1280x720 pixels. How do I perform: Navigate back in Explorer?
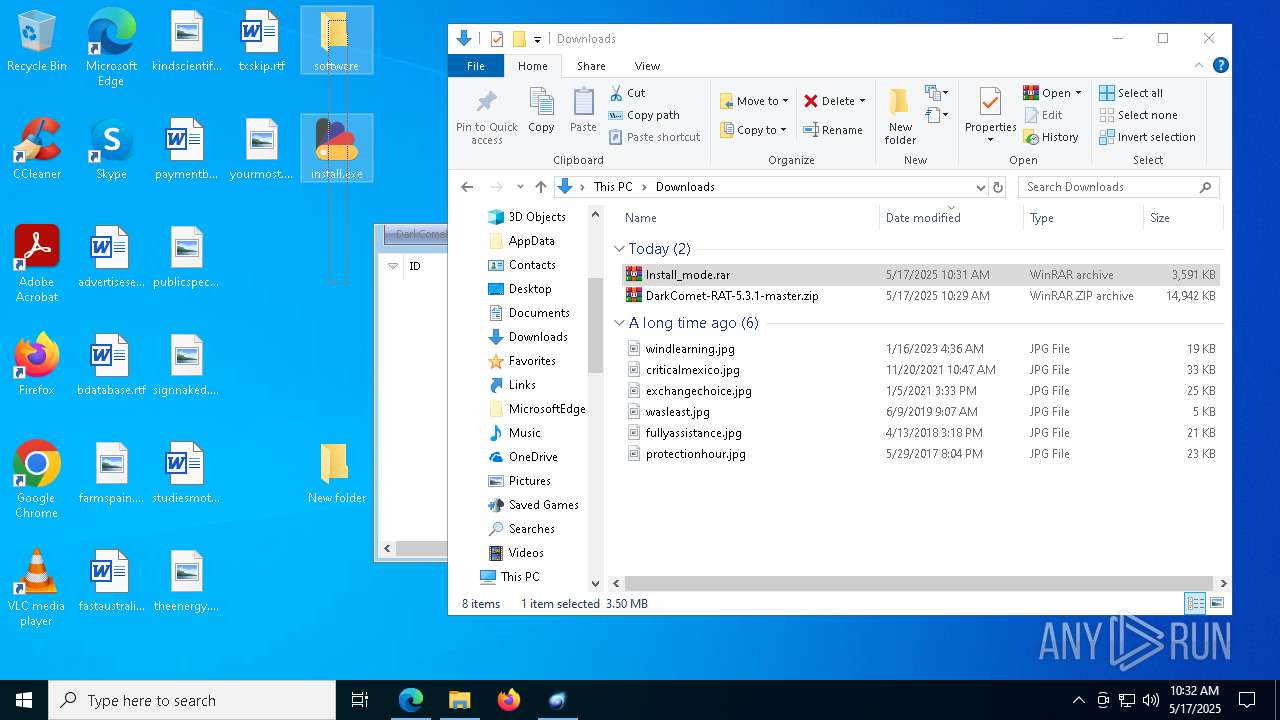pyautogui.click(x=467, y=187)
